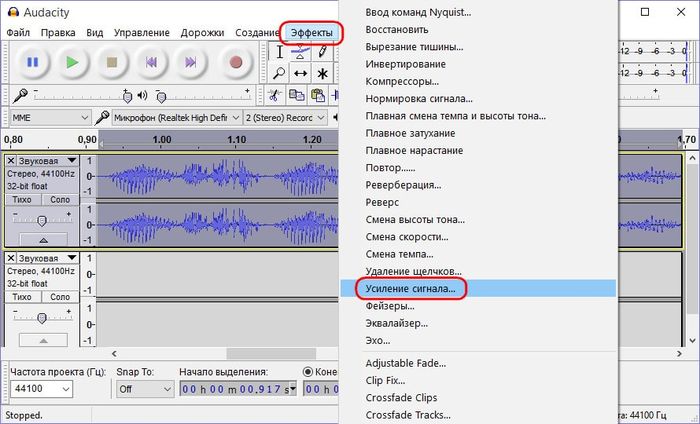Click the horizontal scrollbar thumb under tracks
Image resolution: width=700 pixels, height=424 pixels.
[271, 353]
